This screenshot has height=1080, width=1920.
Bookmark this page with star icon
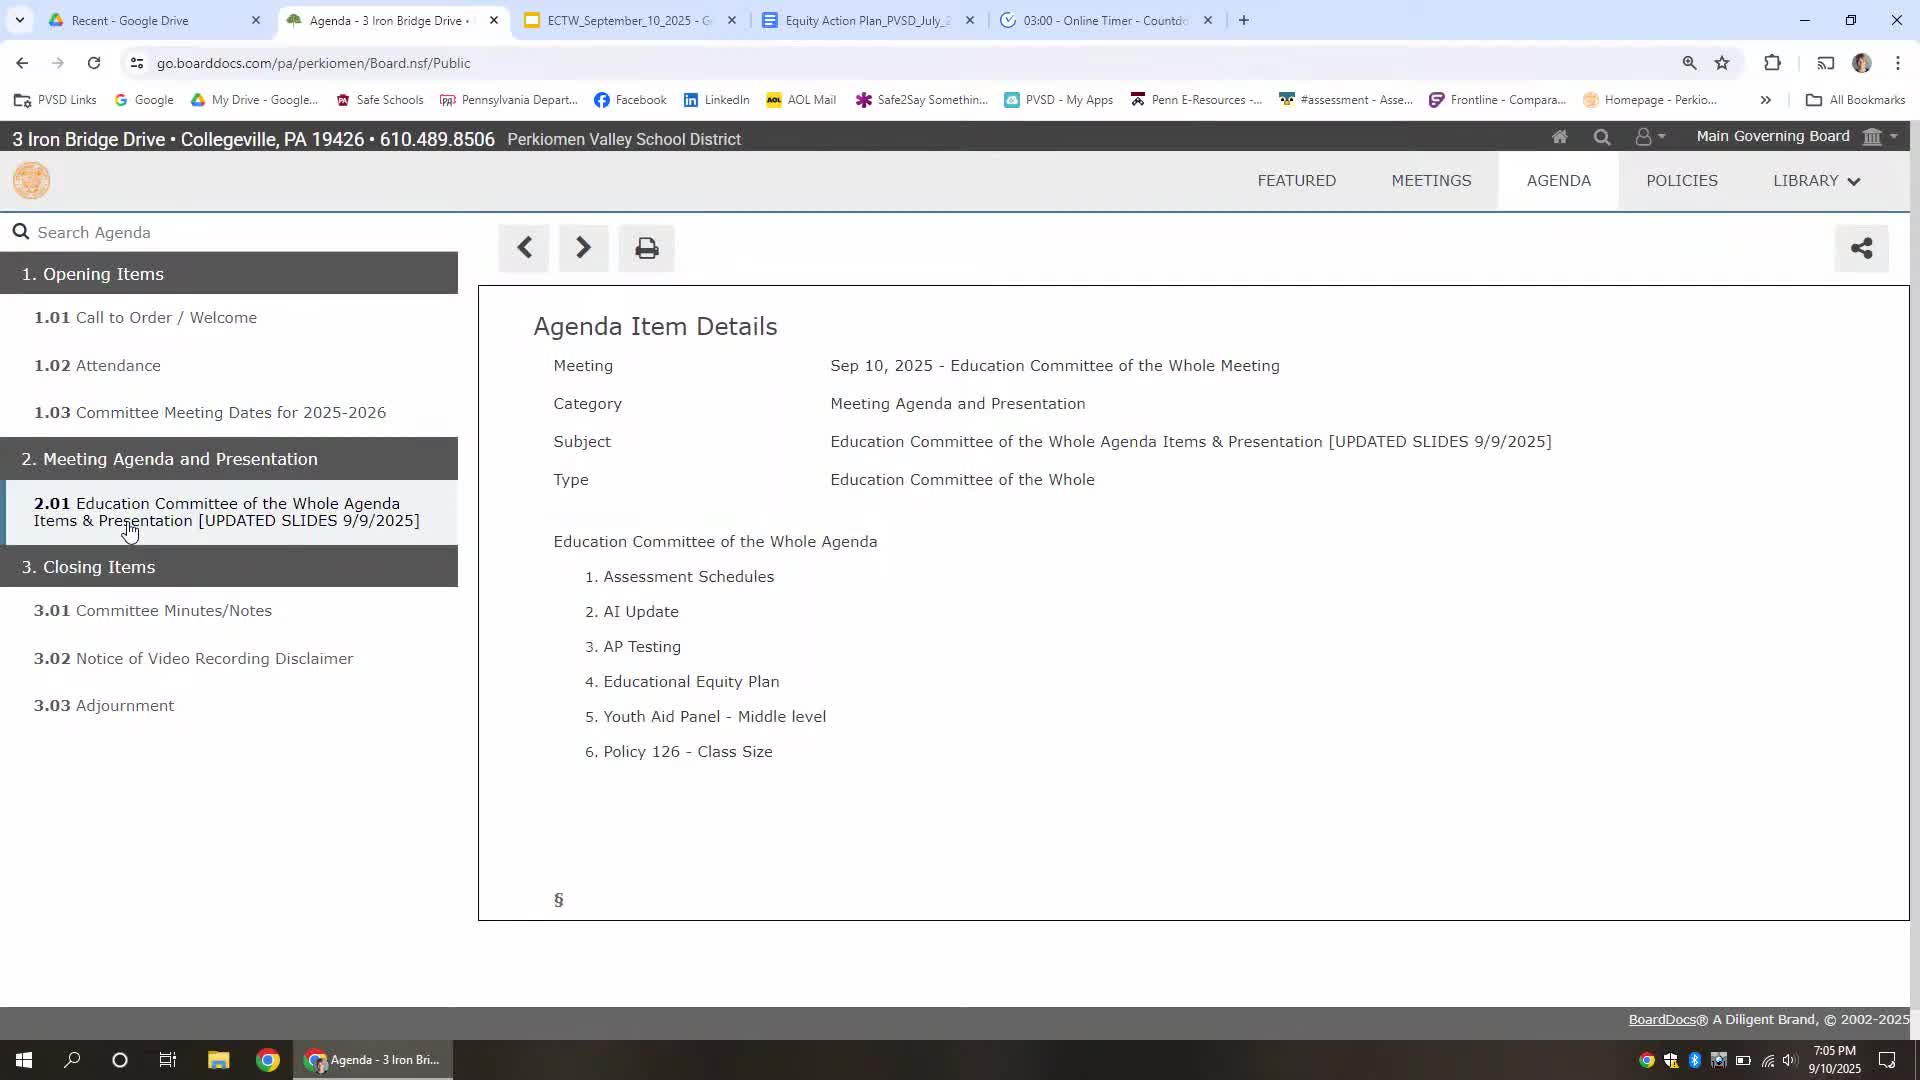pyautogui.click(x=1722, y=63)
